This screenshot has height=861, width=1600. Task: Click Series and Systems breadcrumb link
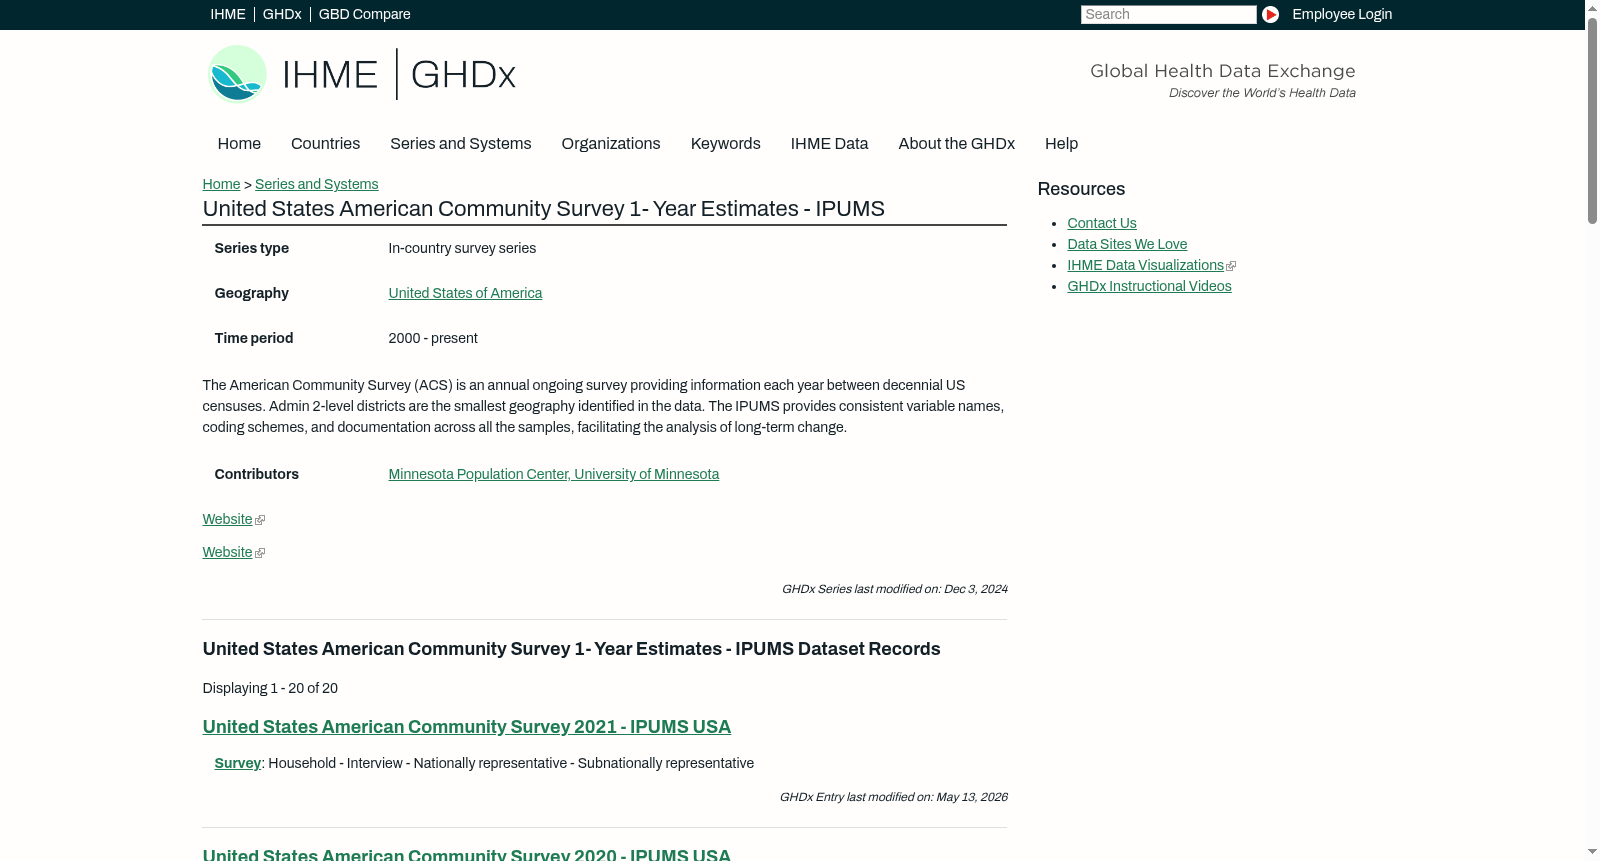pos(316,184)
